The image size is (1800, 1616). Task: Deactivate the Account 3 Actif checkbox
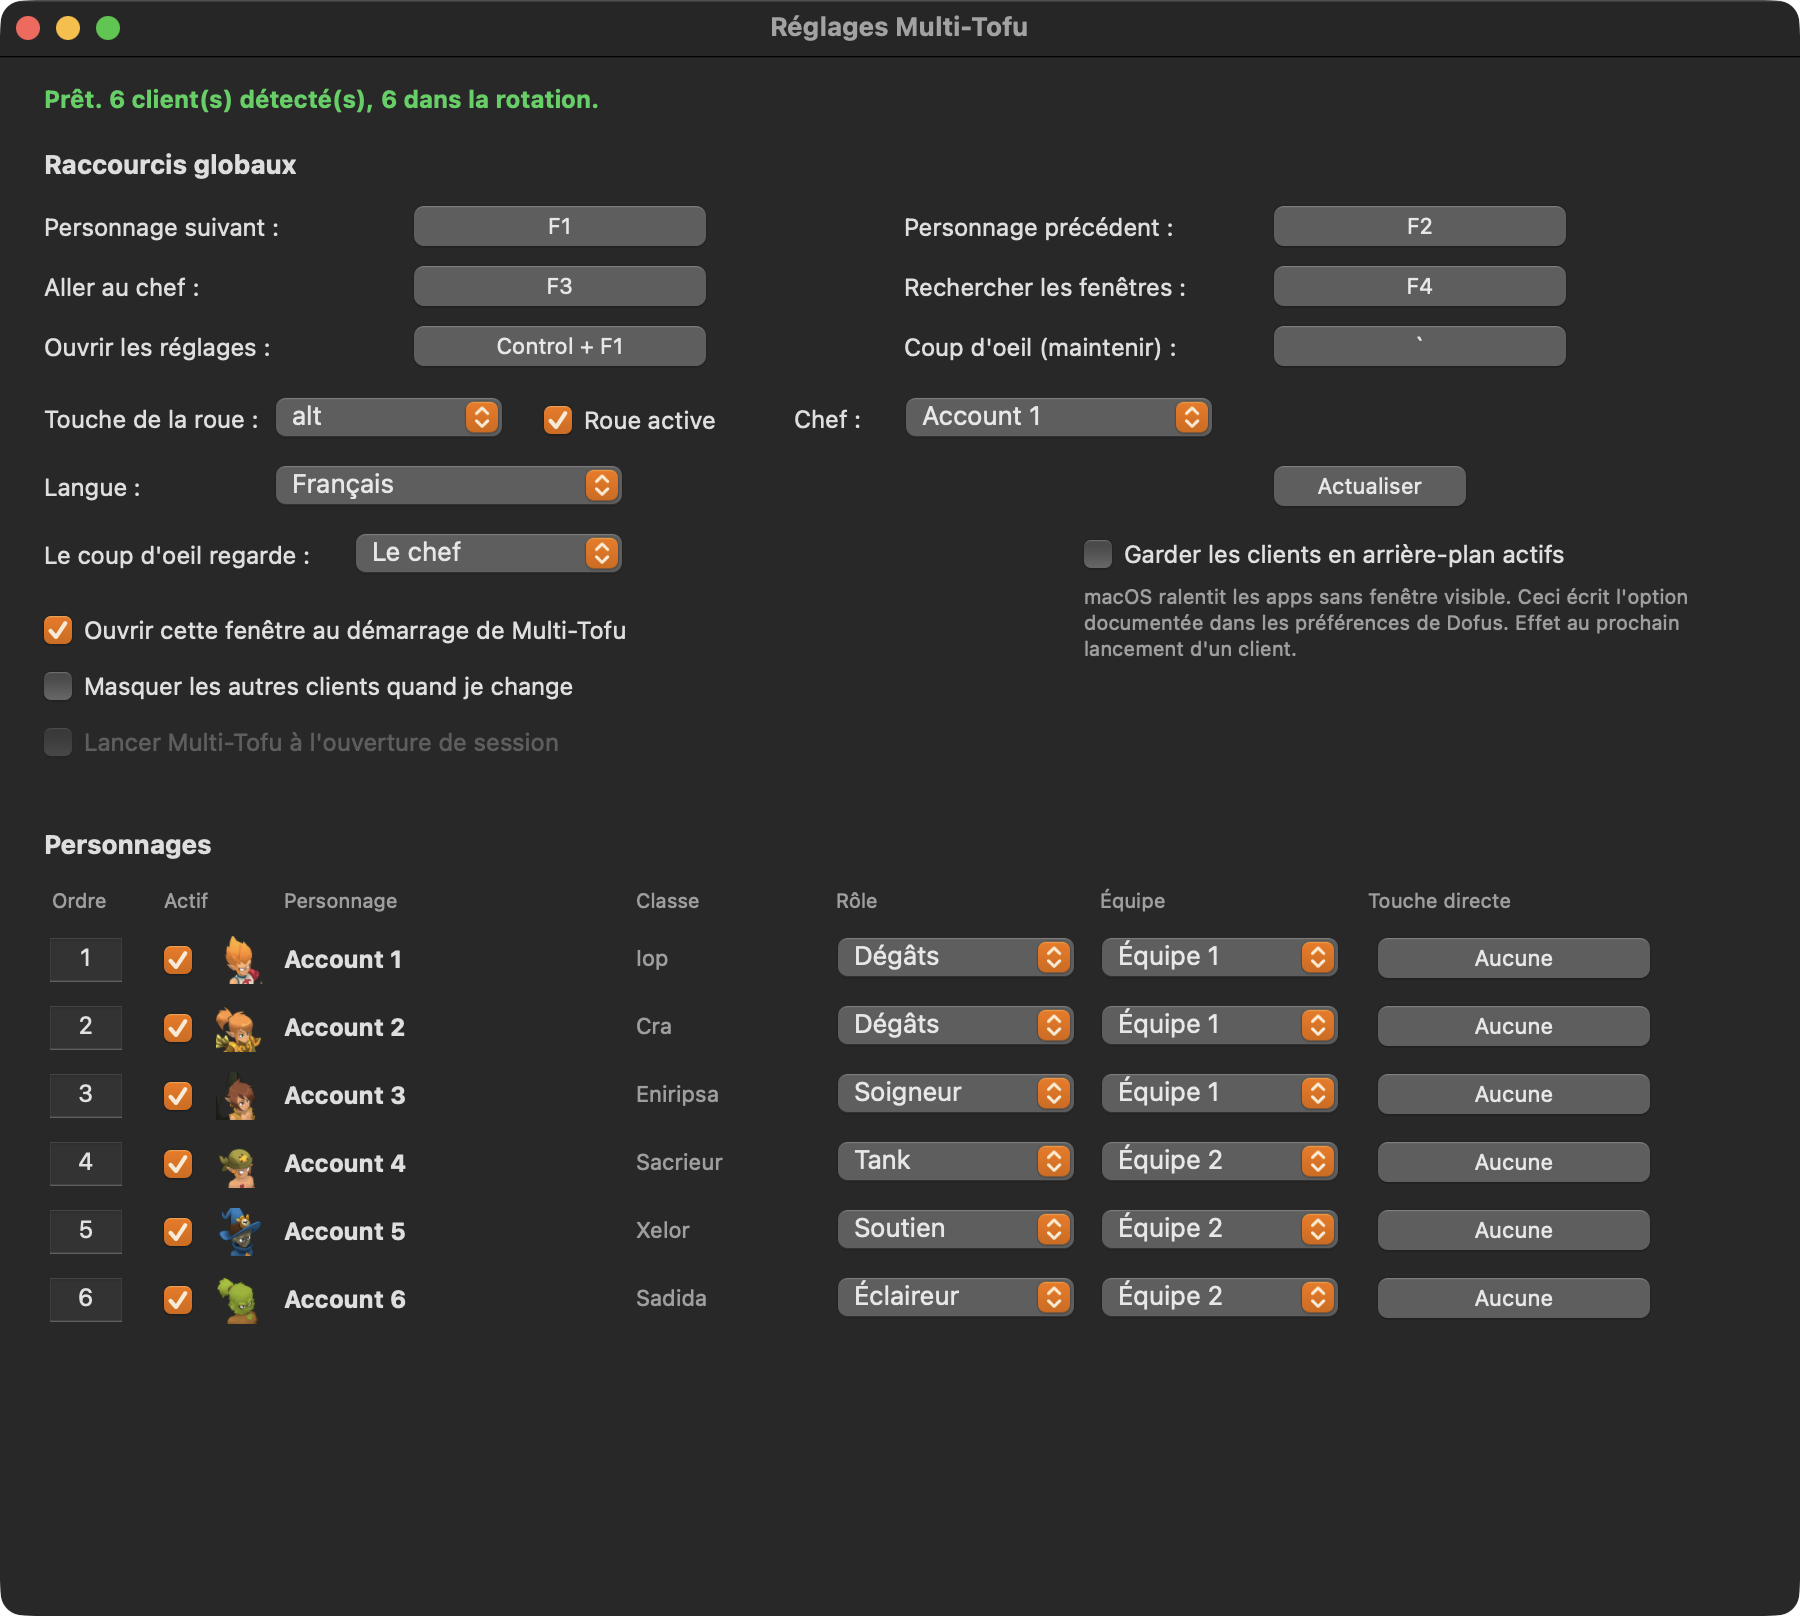[x=178, y=1095]
